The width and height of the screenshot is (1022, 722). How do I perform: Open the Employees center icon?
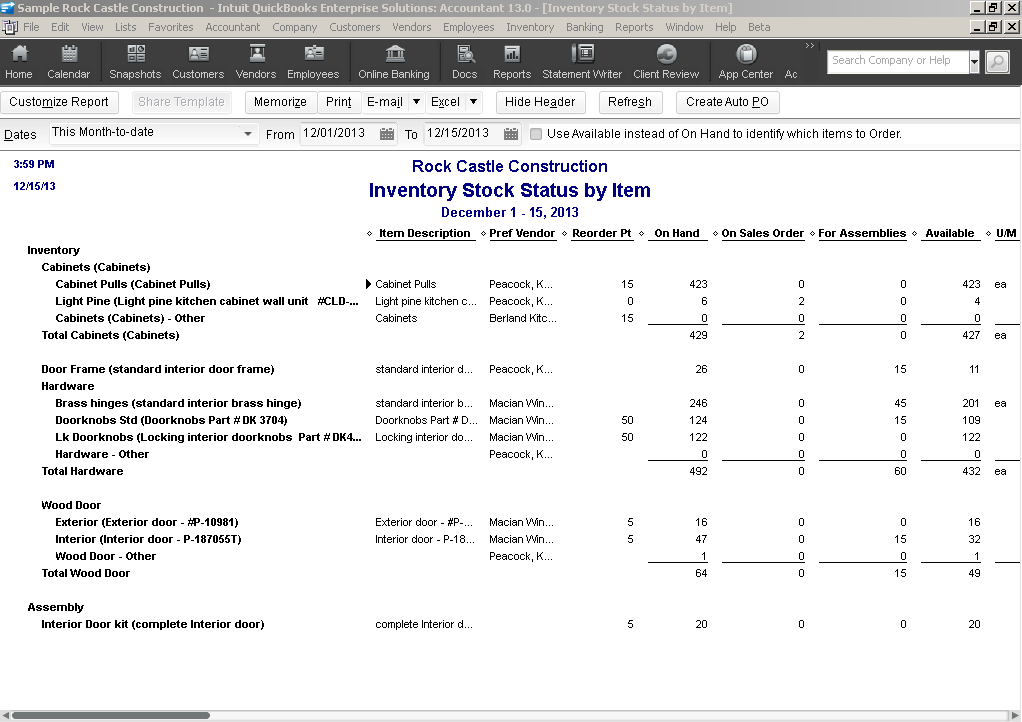(313, 63)
